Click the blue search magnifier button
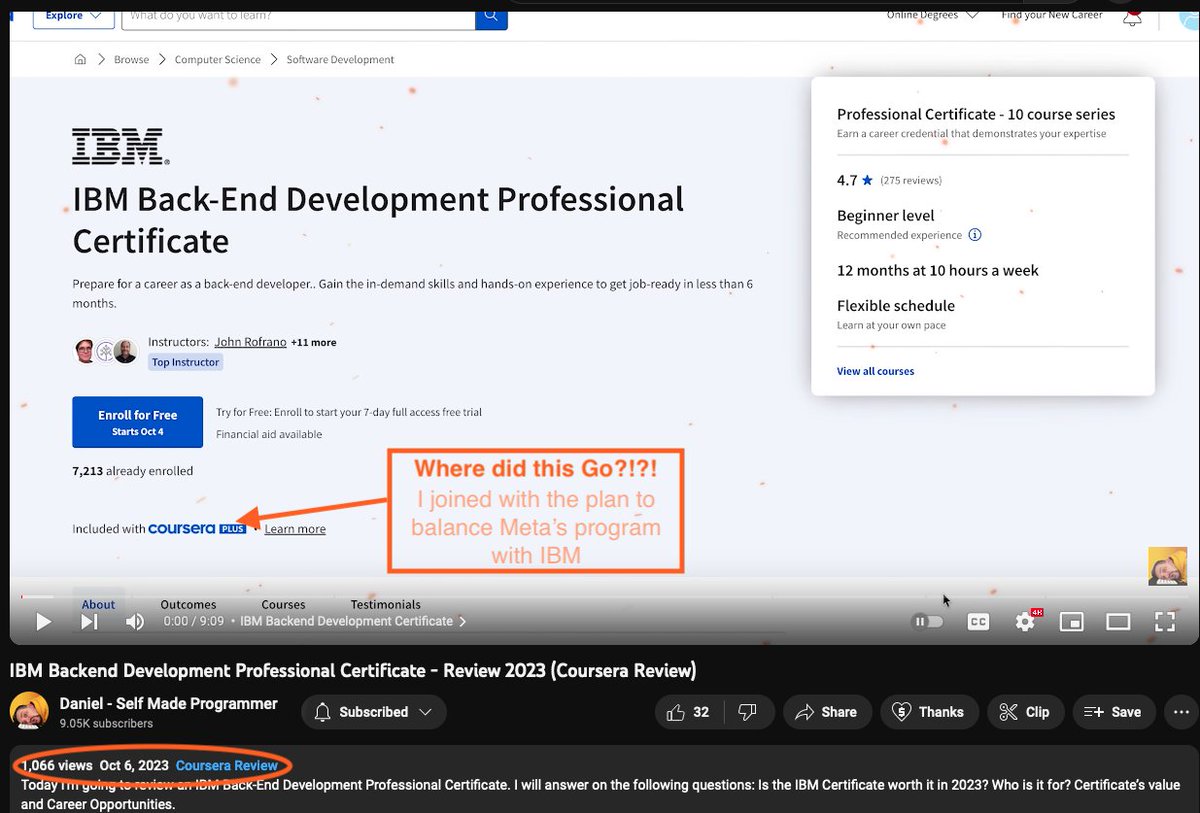The height and width of the screenshot is (813, 1200). coord(491,16)
